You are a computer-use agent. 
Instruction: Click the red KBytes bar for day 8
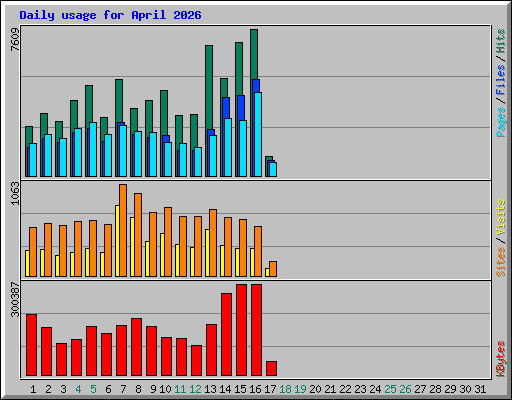[136, 347]
